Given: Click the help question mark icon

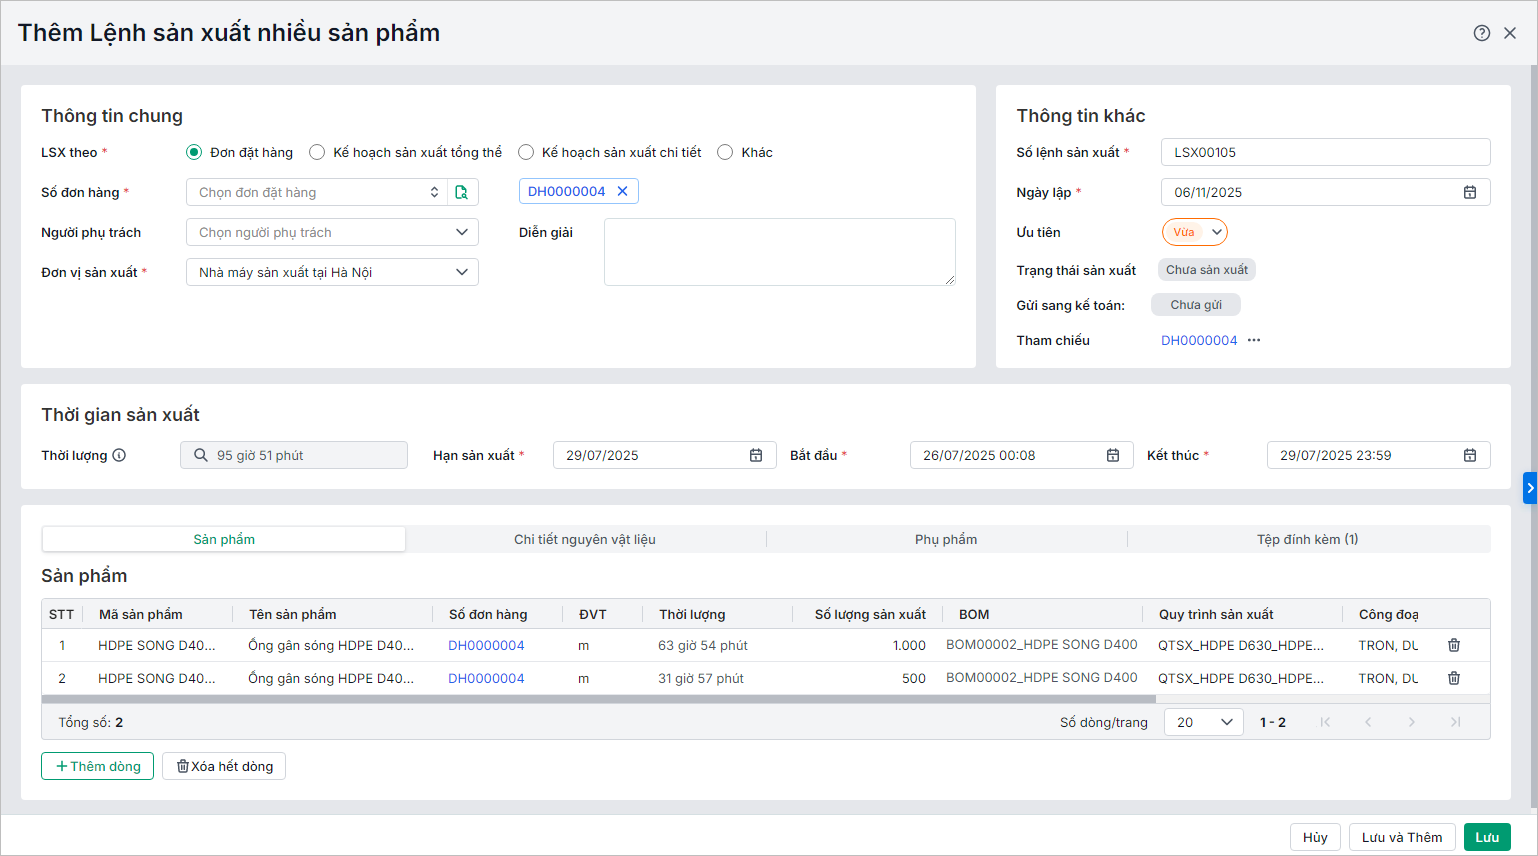Looking at the screenshot, I should tap(1481, 33).
